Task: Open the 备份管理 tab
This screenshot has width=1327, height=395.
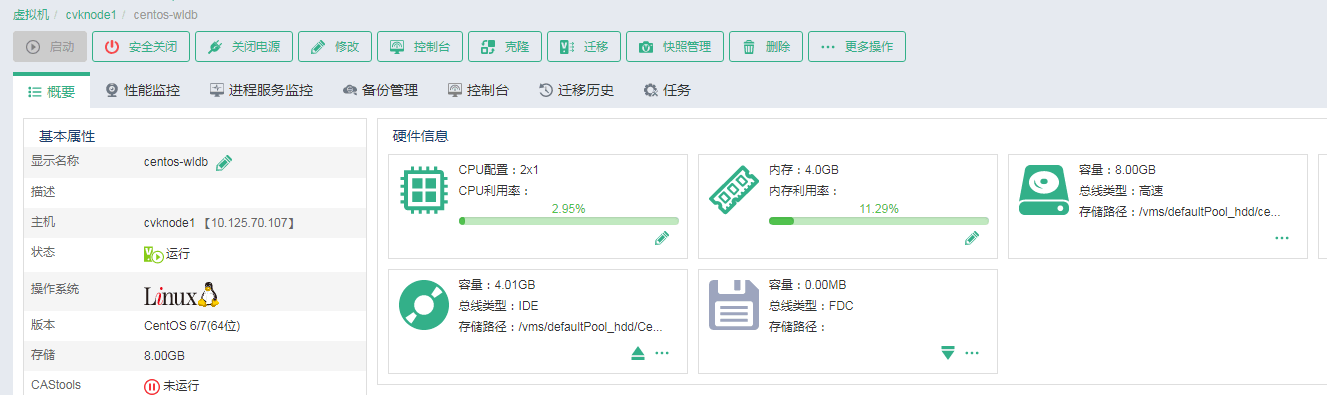Action: (380, 91)
